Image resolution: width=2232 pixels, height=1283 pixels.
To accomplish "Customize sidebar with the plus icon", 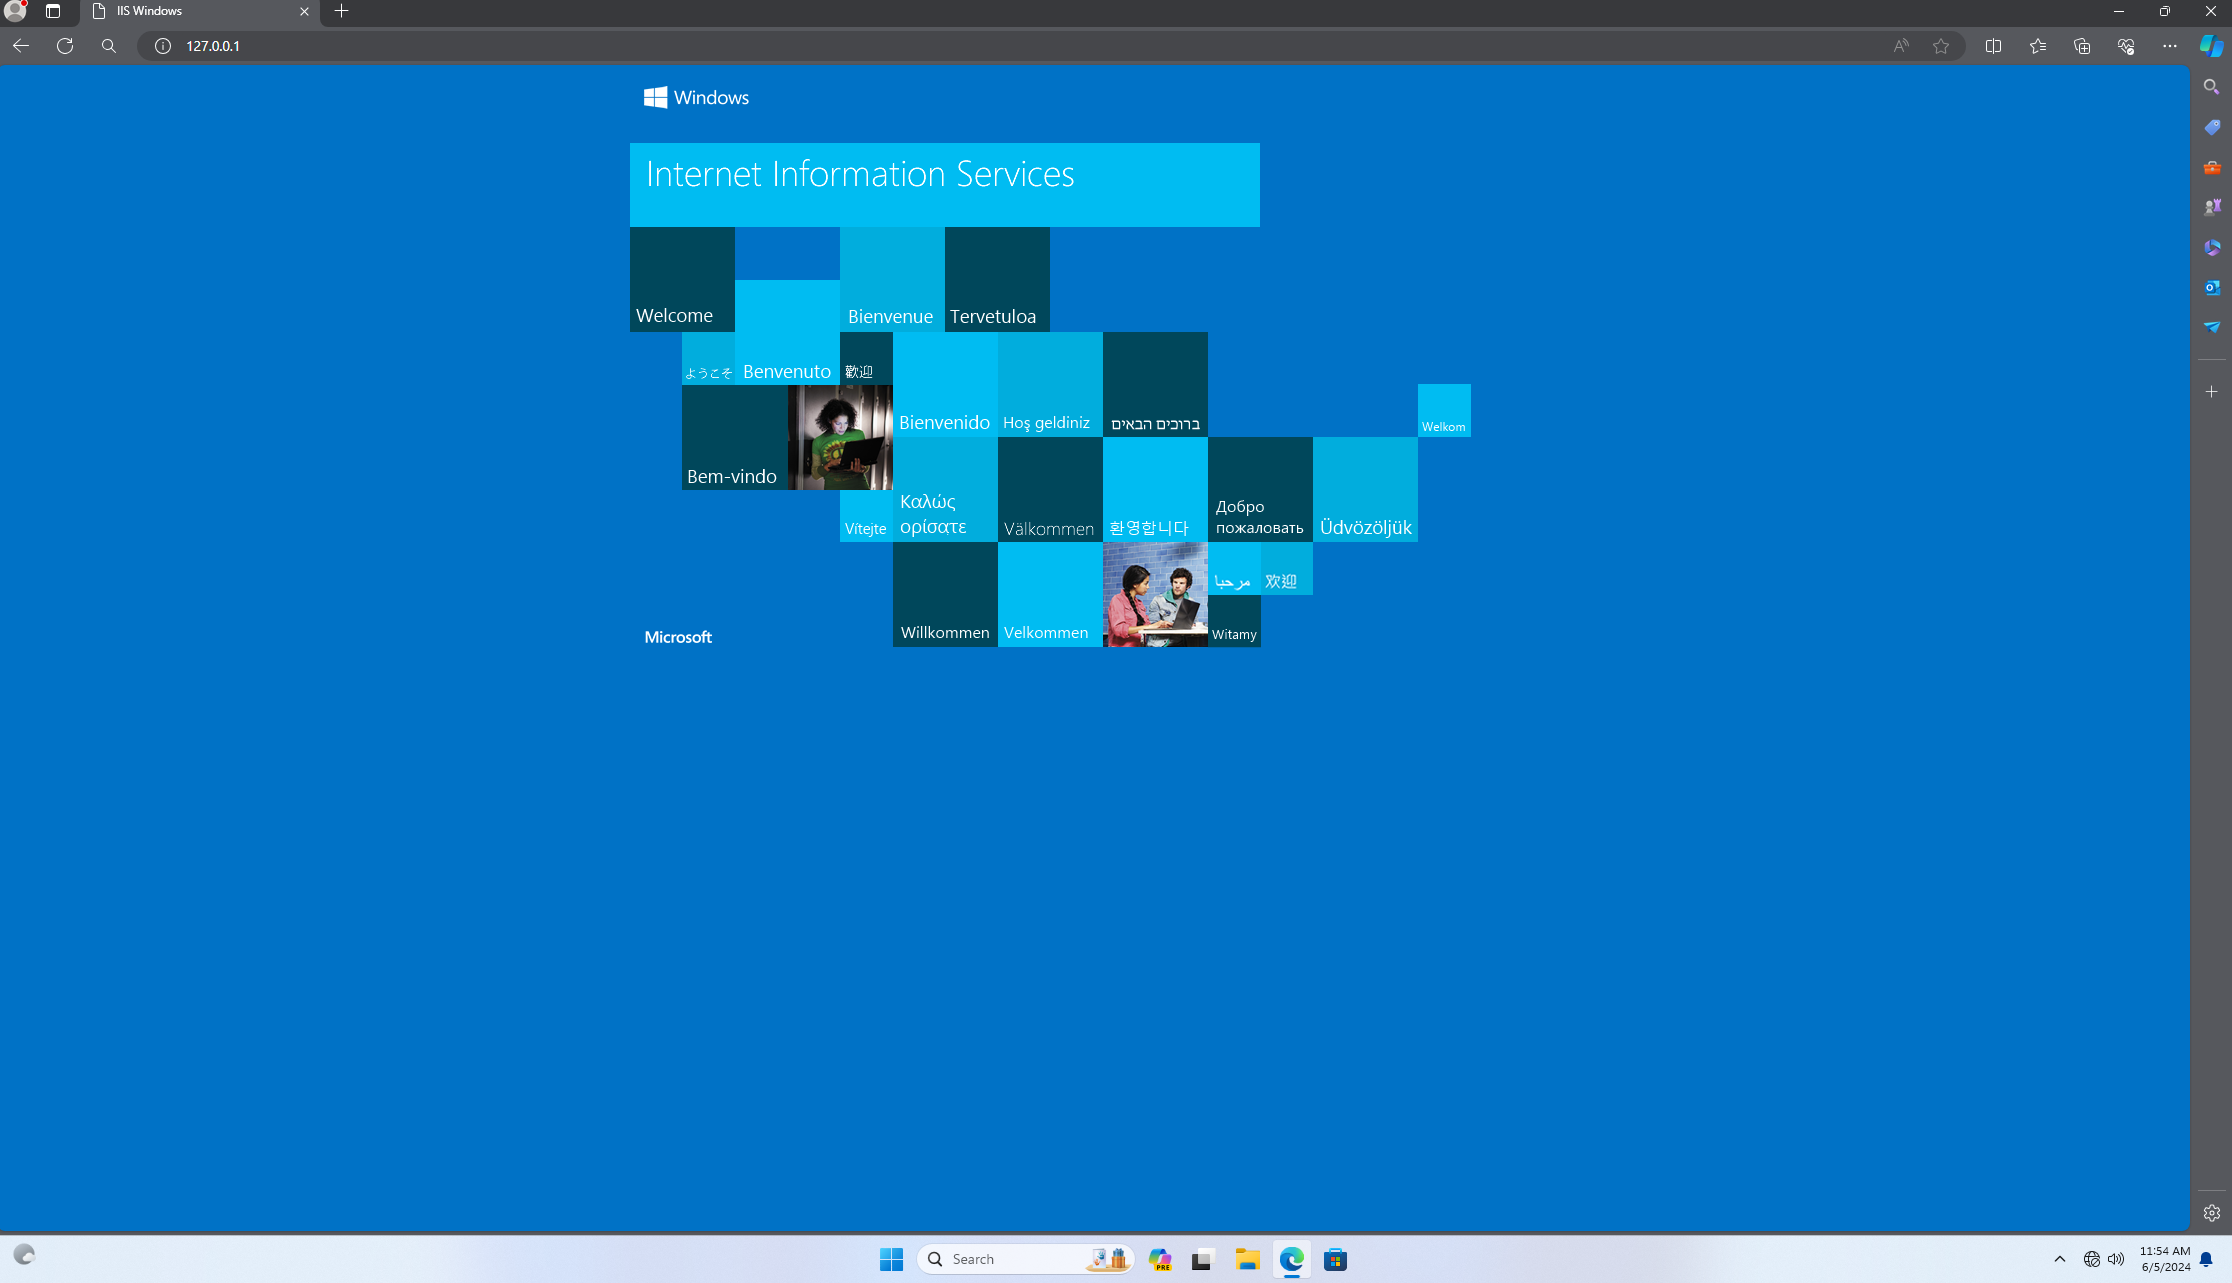I will [2212, 392].
